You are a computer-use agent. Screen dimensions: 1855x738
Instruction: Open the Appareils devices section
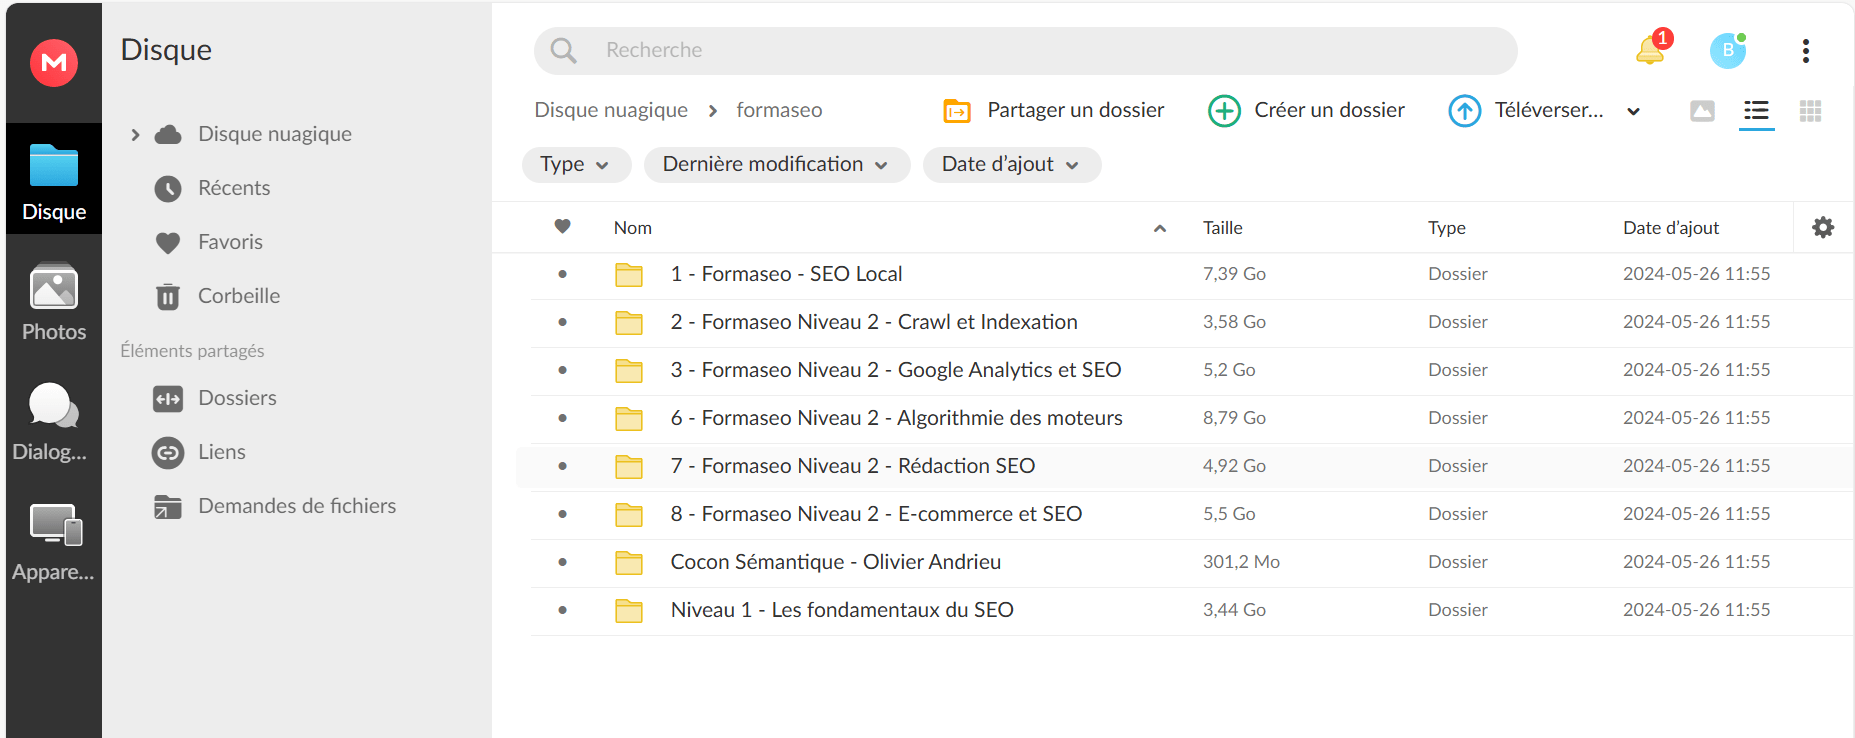click(x=54, y=541)
